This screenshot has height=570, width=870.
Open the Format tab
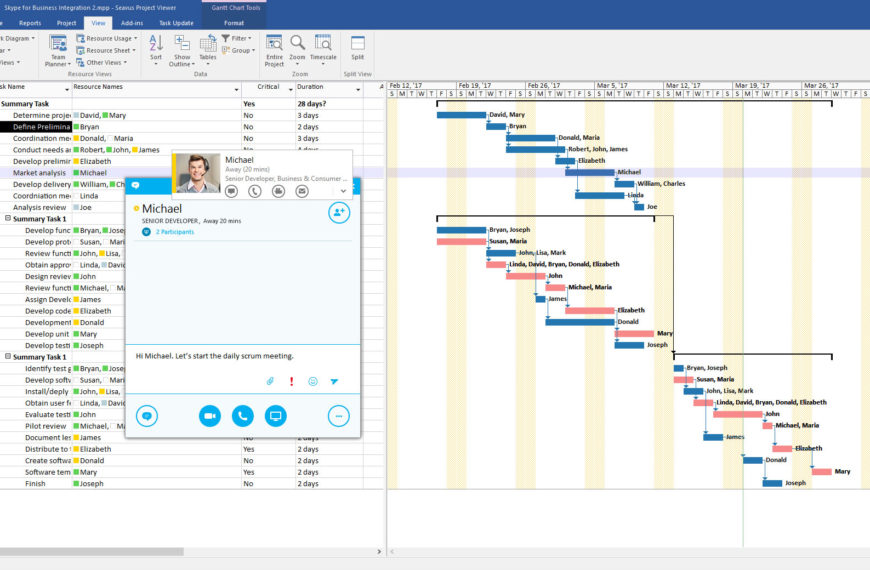pos(234,23)
